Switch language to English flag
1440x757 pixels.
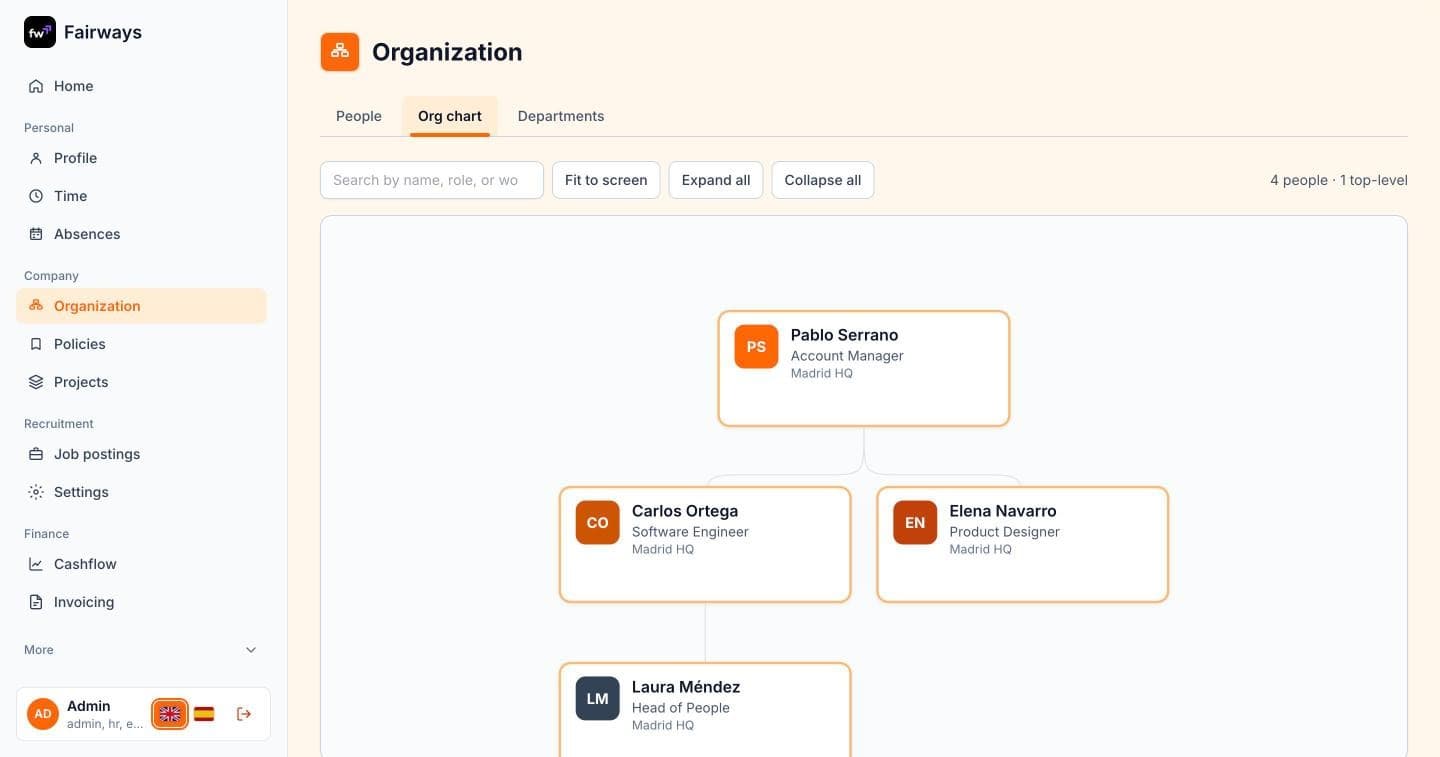170,714
